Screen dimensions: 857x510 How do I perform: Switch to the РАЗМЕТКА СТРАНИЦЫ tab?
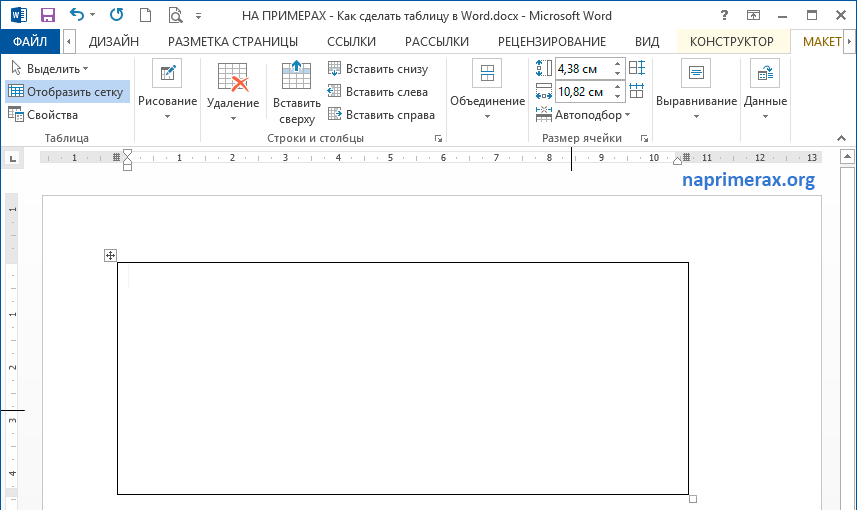(x=233, y=42)
